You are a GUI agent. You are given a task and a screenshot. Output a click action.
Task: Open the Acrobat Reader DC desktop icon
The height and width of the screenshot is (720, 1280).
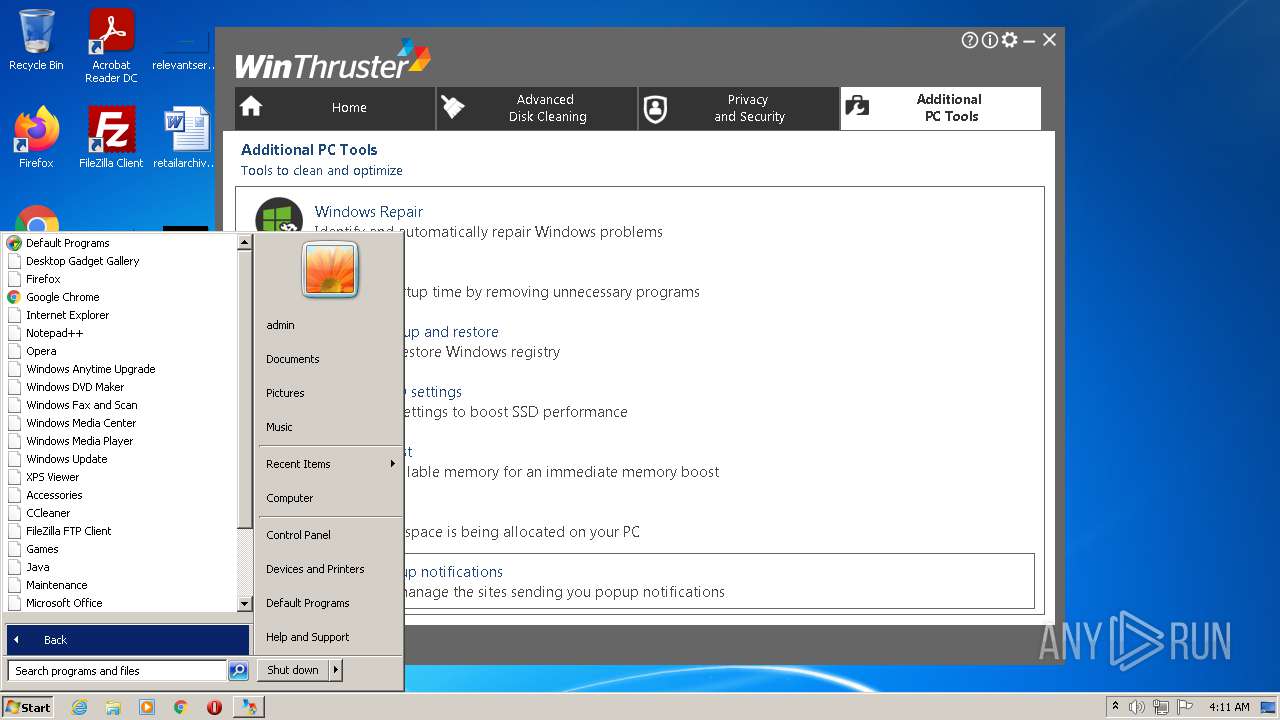(x=111, y=46)
